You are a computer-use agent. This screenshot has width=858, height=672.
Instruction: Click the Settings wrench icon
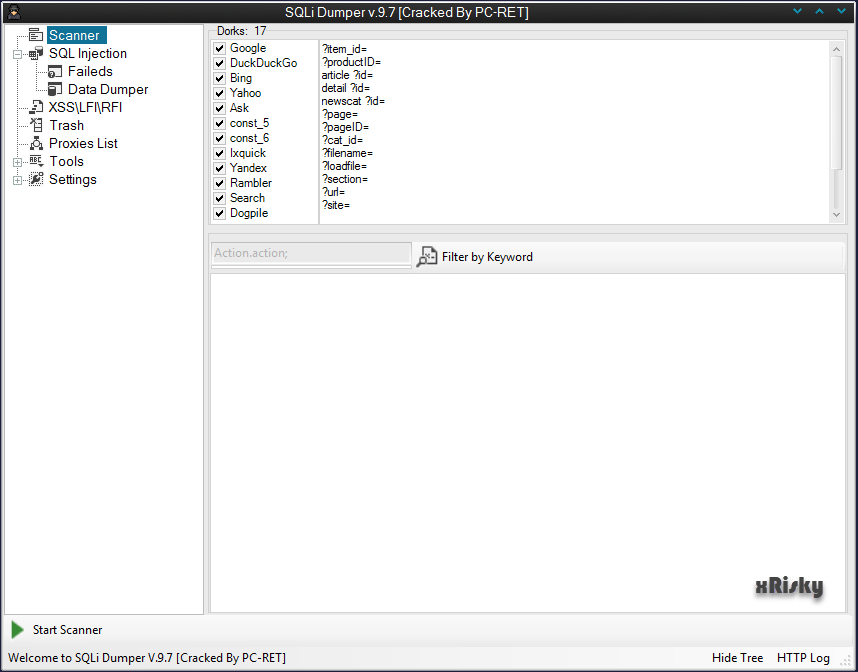point(36,179)
